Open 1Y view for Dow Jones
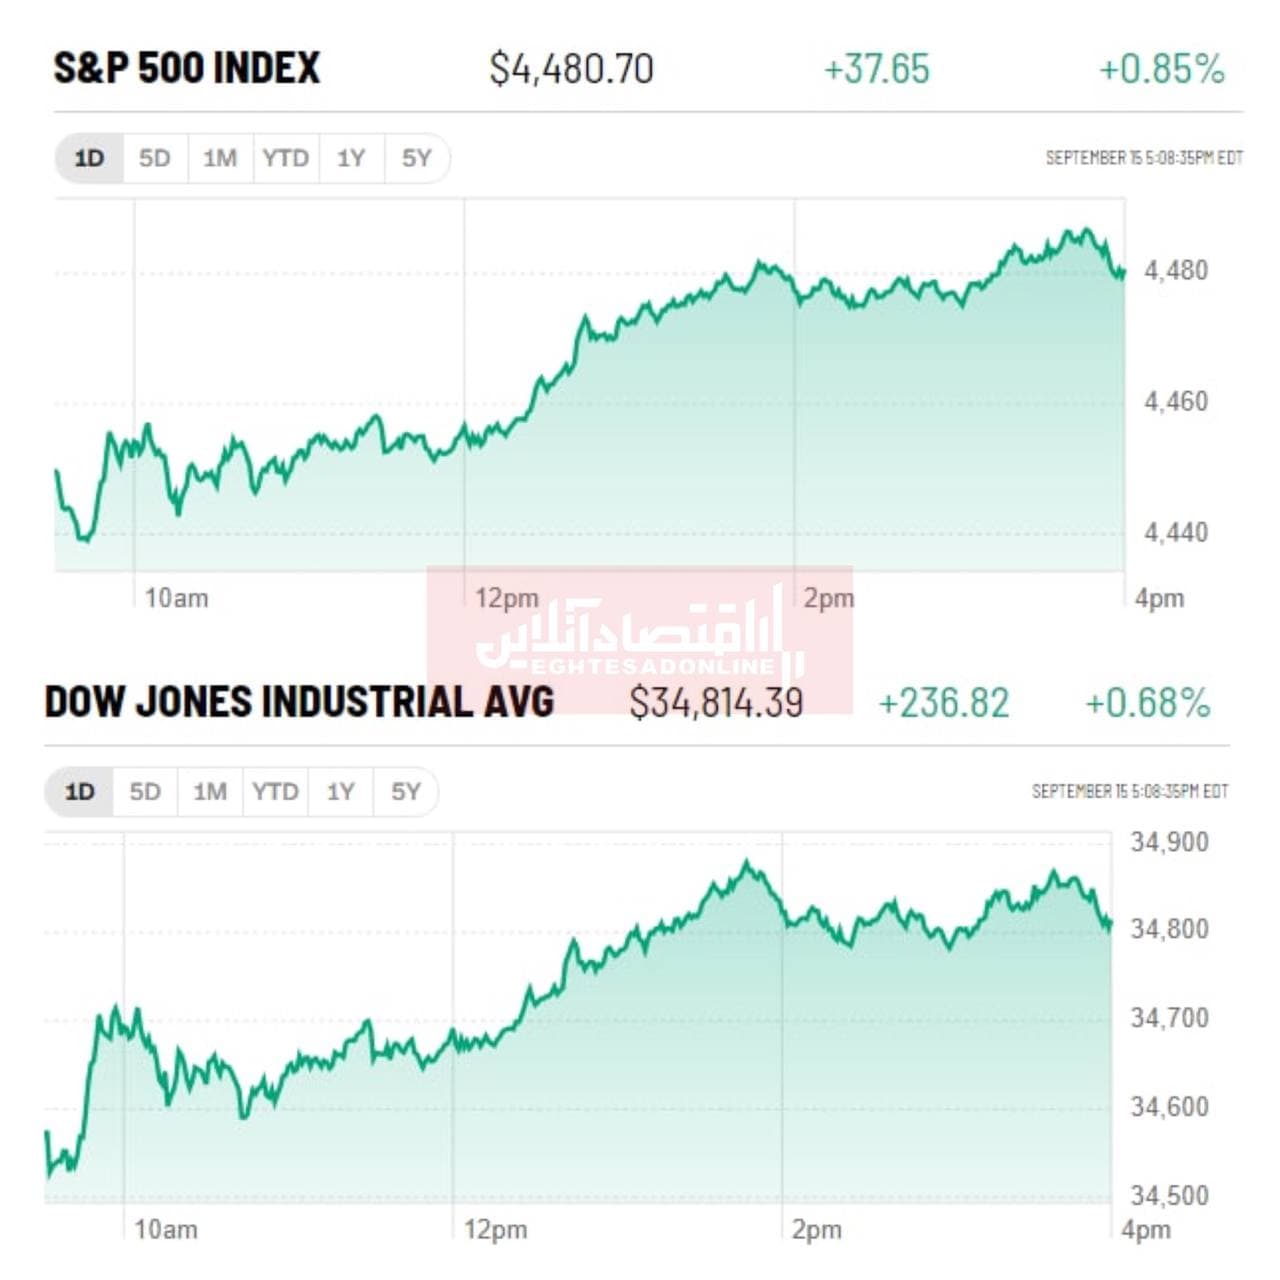 coord(341,792)
